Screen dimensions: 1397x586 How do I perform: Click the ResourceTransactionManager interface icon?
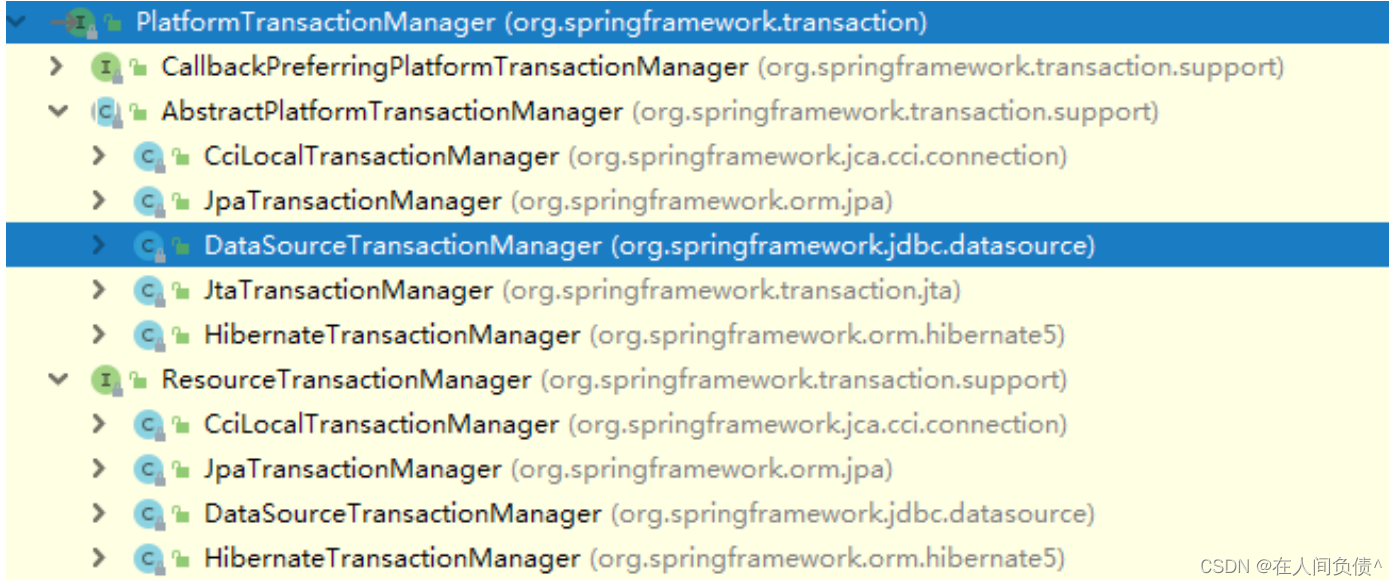coord(104,380)
